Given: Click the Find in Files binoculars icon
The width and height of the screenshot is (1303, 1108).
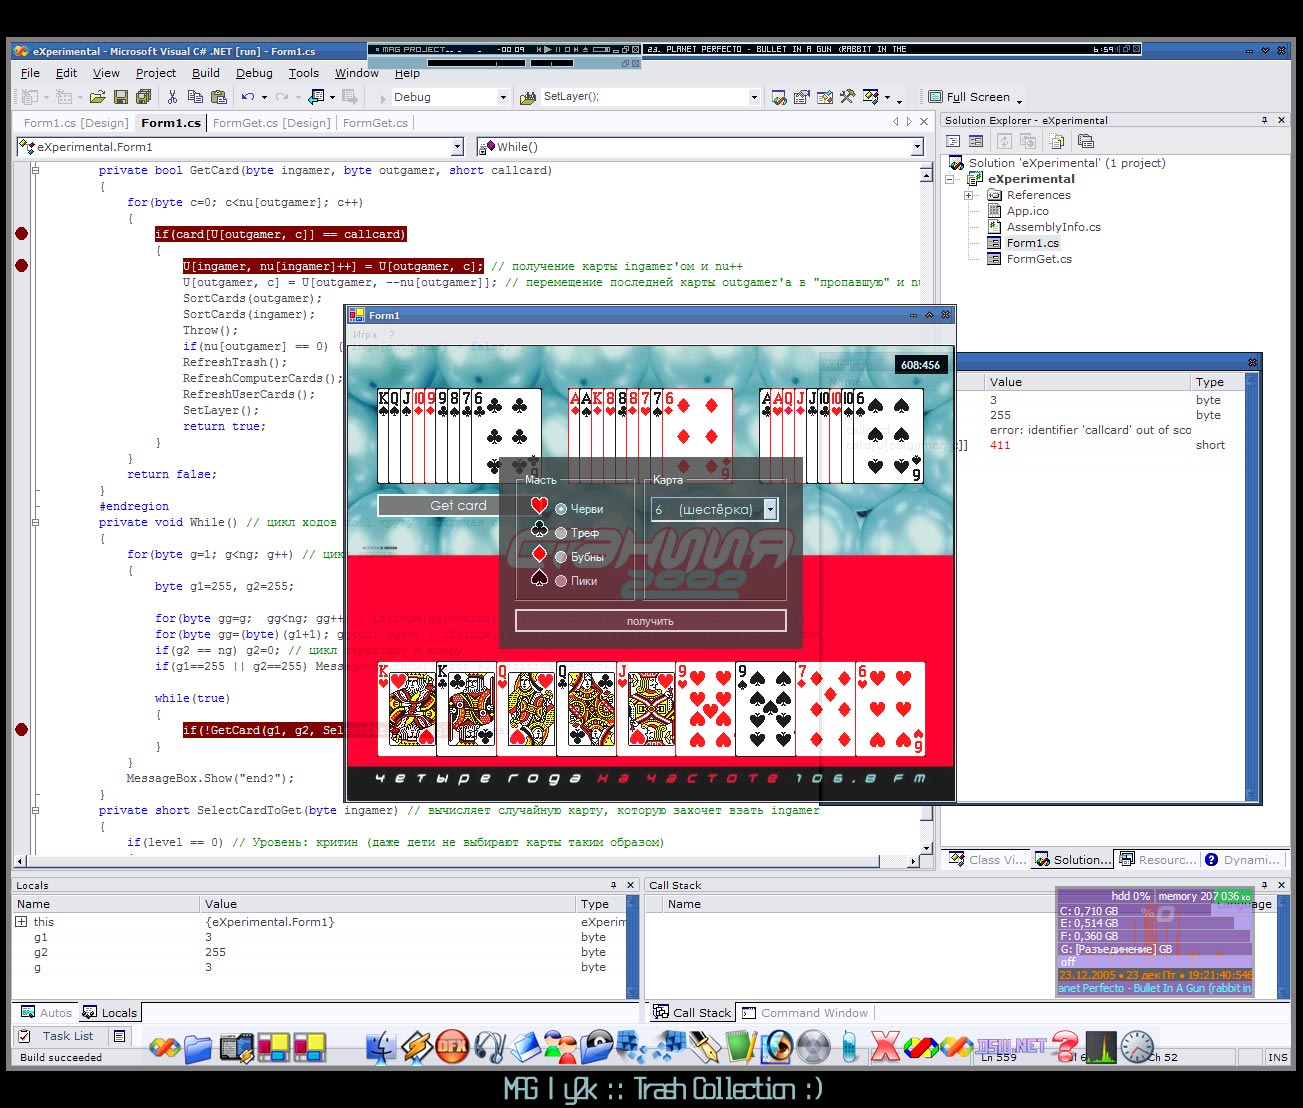Looking at the screenshot, I should pyautogui.click(x=529, y=98).
